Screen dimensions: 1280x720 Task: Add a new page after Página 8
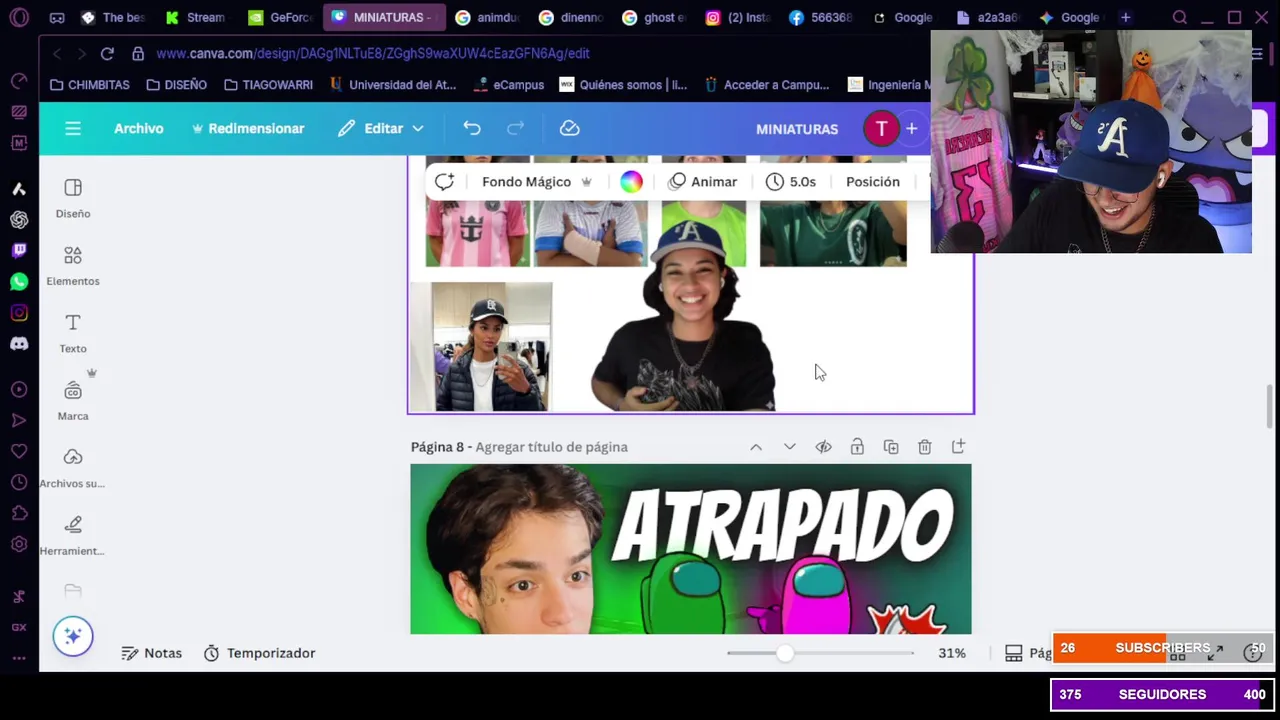tap(958, 447)
